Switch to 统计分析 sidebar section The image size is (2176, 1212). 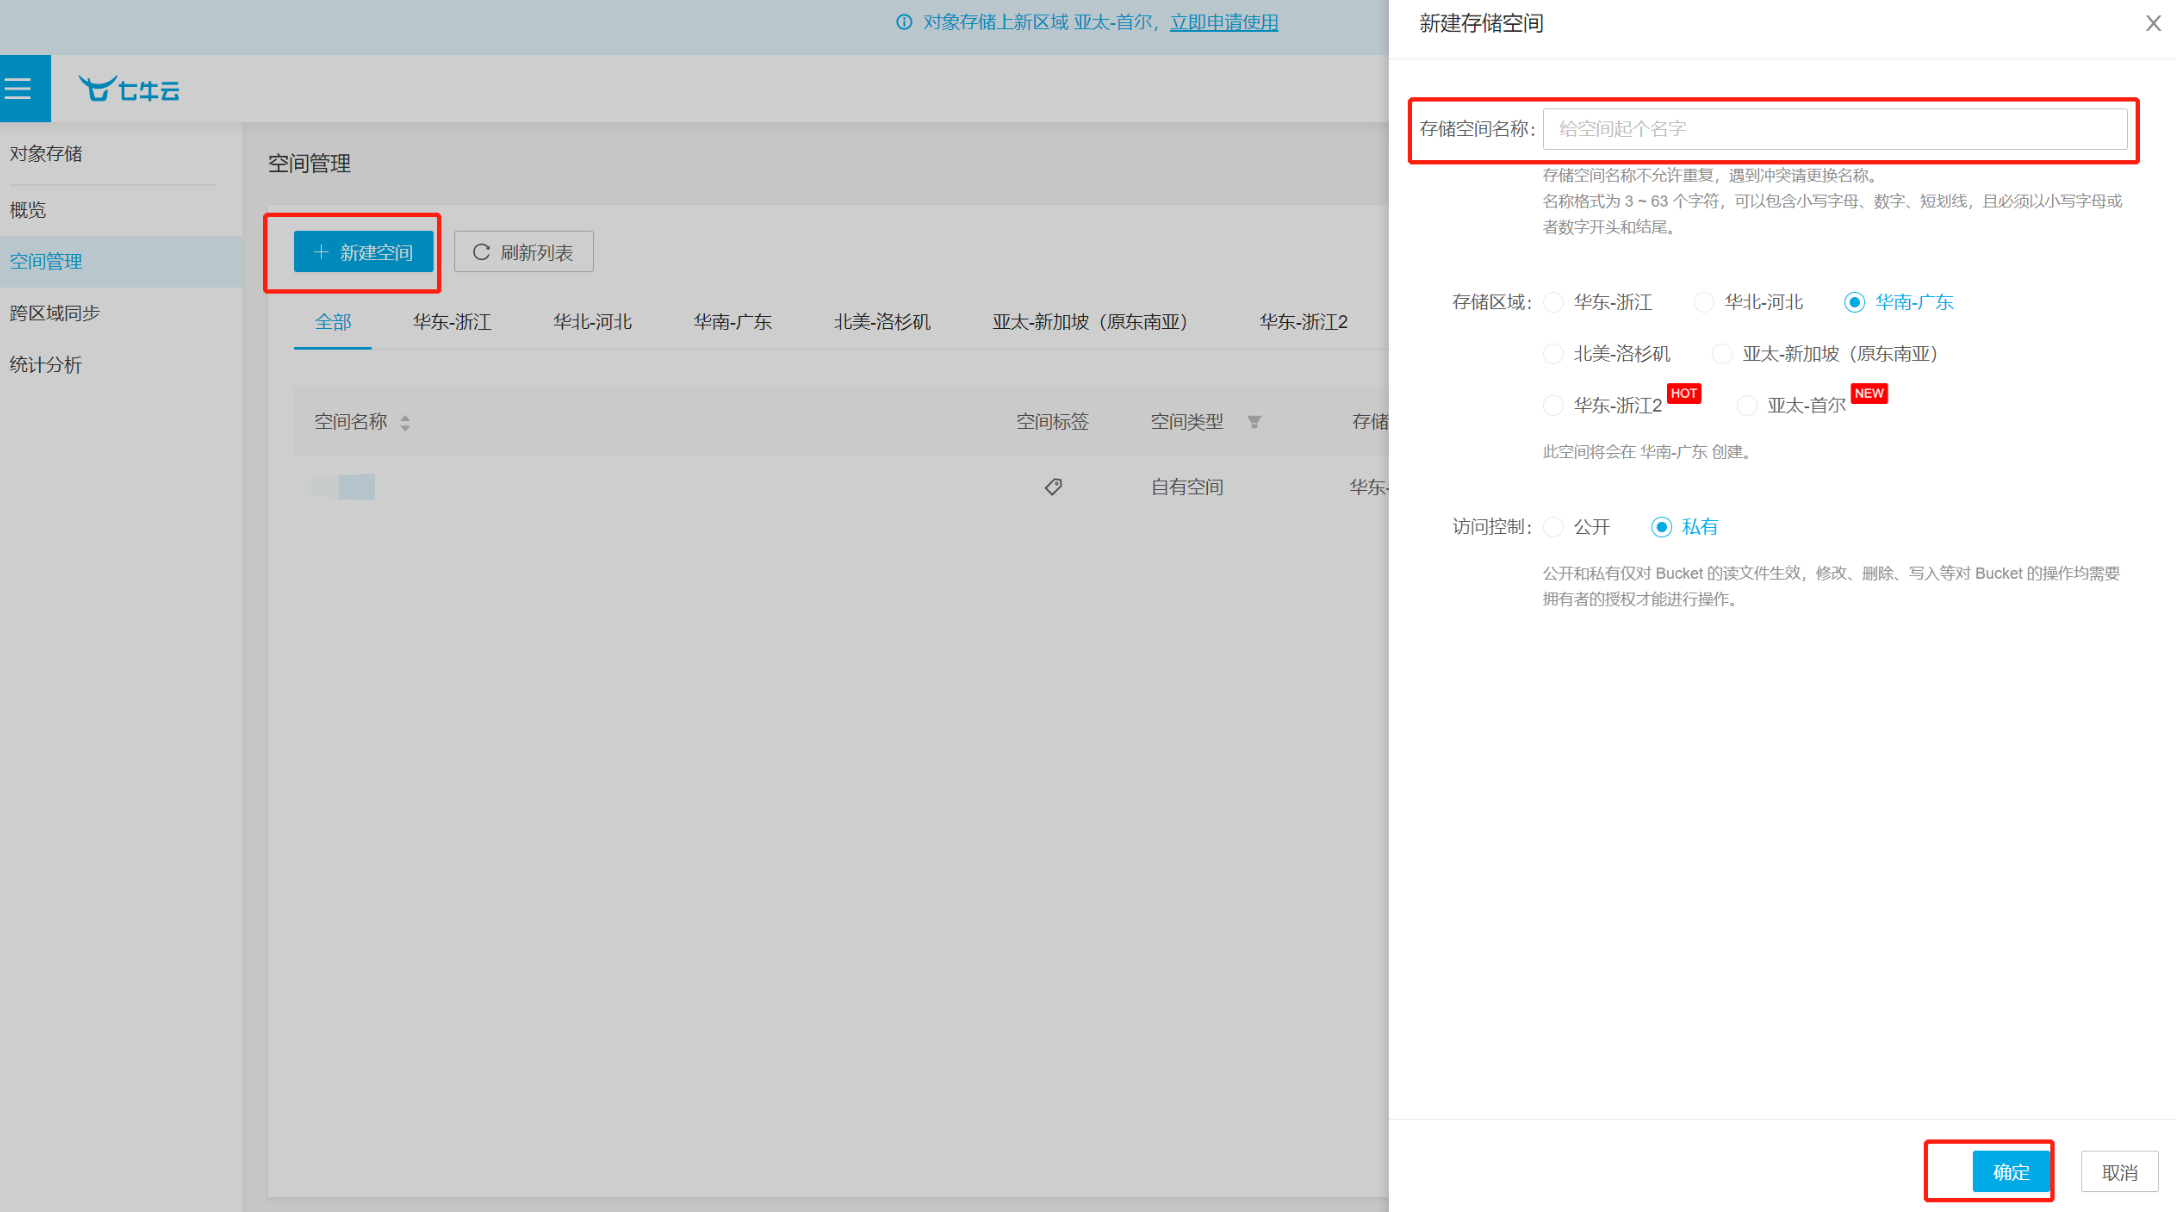pos(45,363)
